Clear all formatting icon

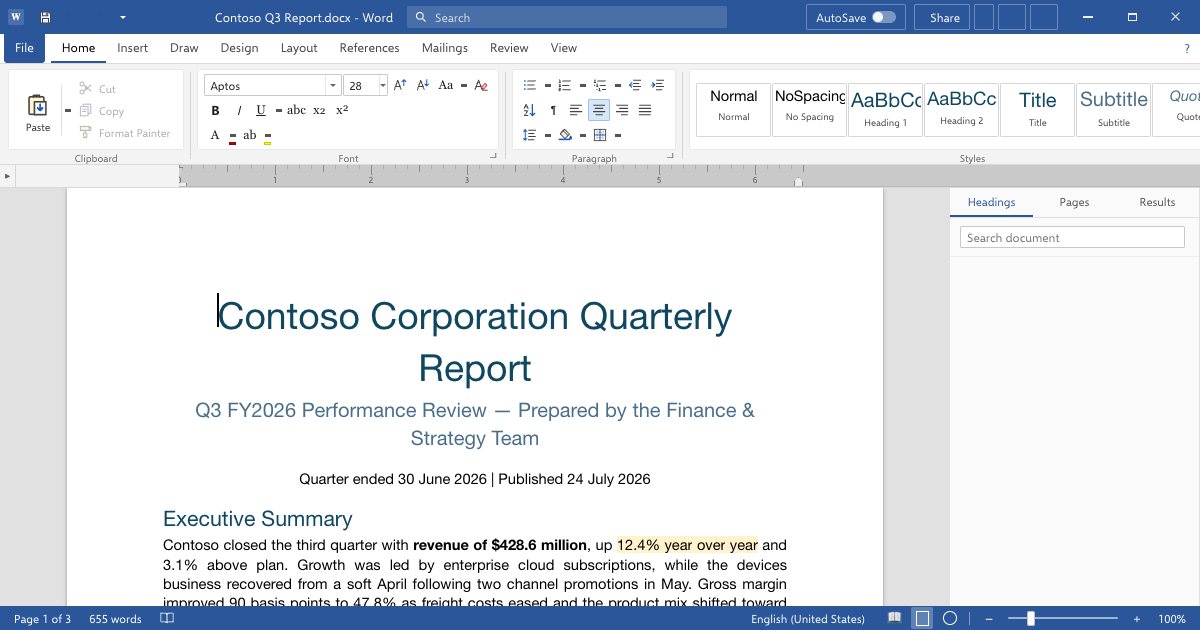coord(481,85)
